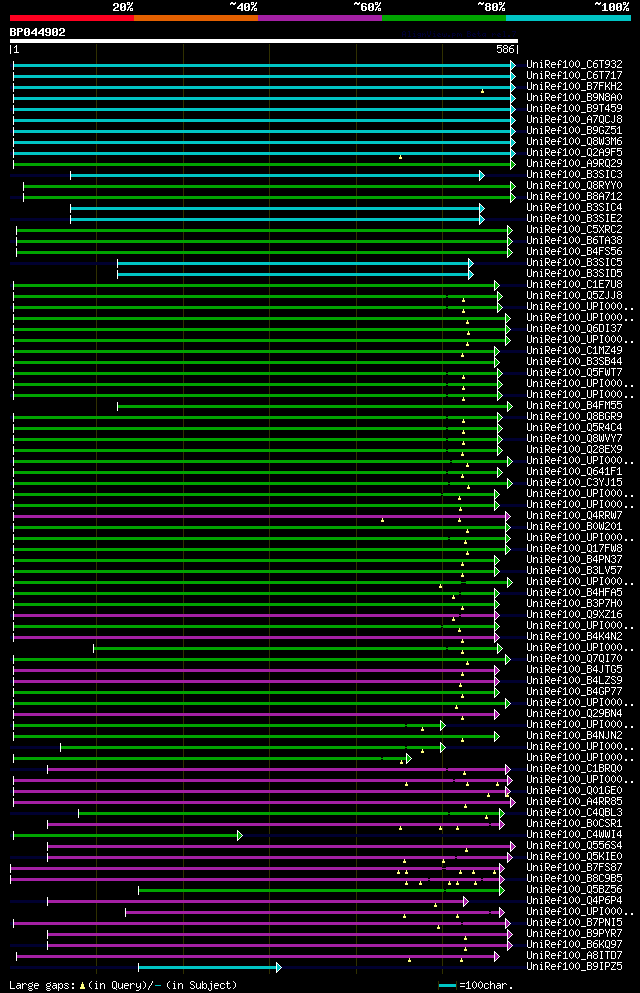Open hit UniRef100_B3SB44
This screenshot has width=640, height=993.
(x=574, y=362)
